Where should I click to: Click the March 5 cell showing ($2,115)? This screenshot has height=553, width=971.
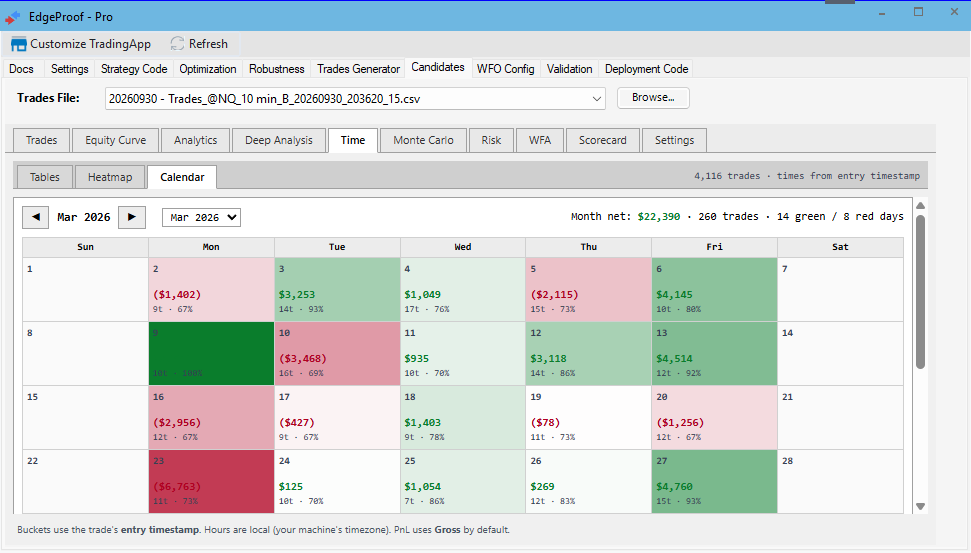(589, 289)
